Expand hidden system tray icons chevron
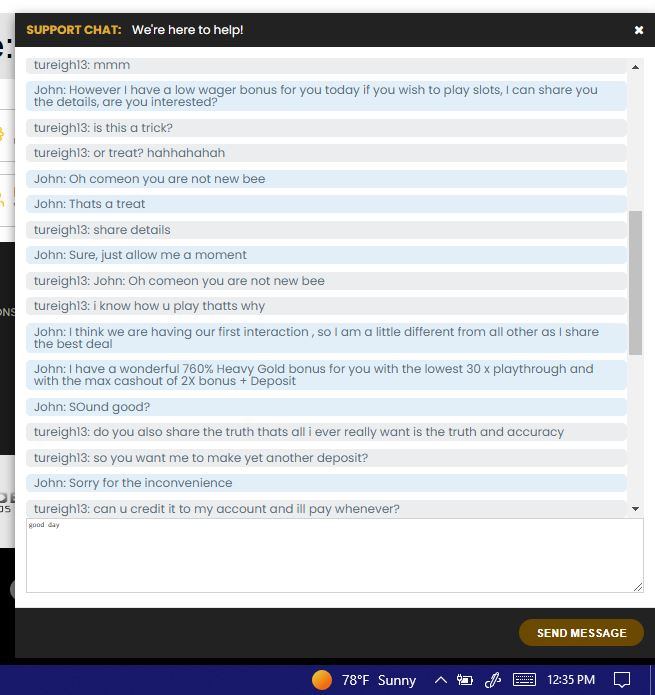 point(441,680)
